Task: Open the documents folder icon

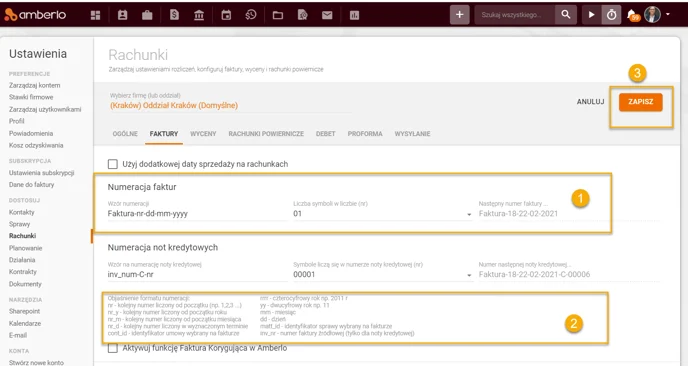Action: [278, 15]
